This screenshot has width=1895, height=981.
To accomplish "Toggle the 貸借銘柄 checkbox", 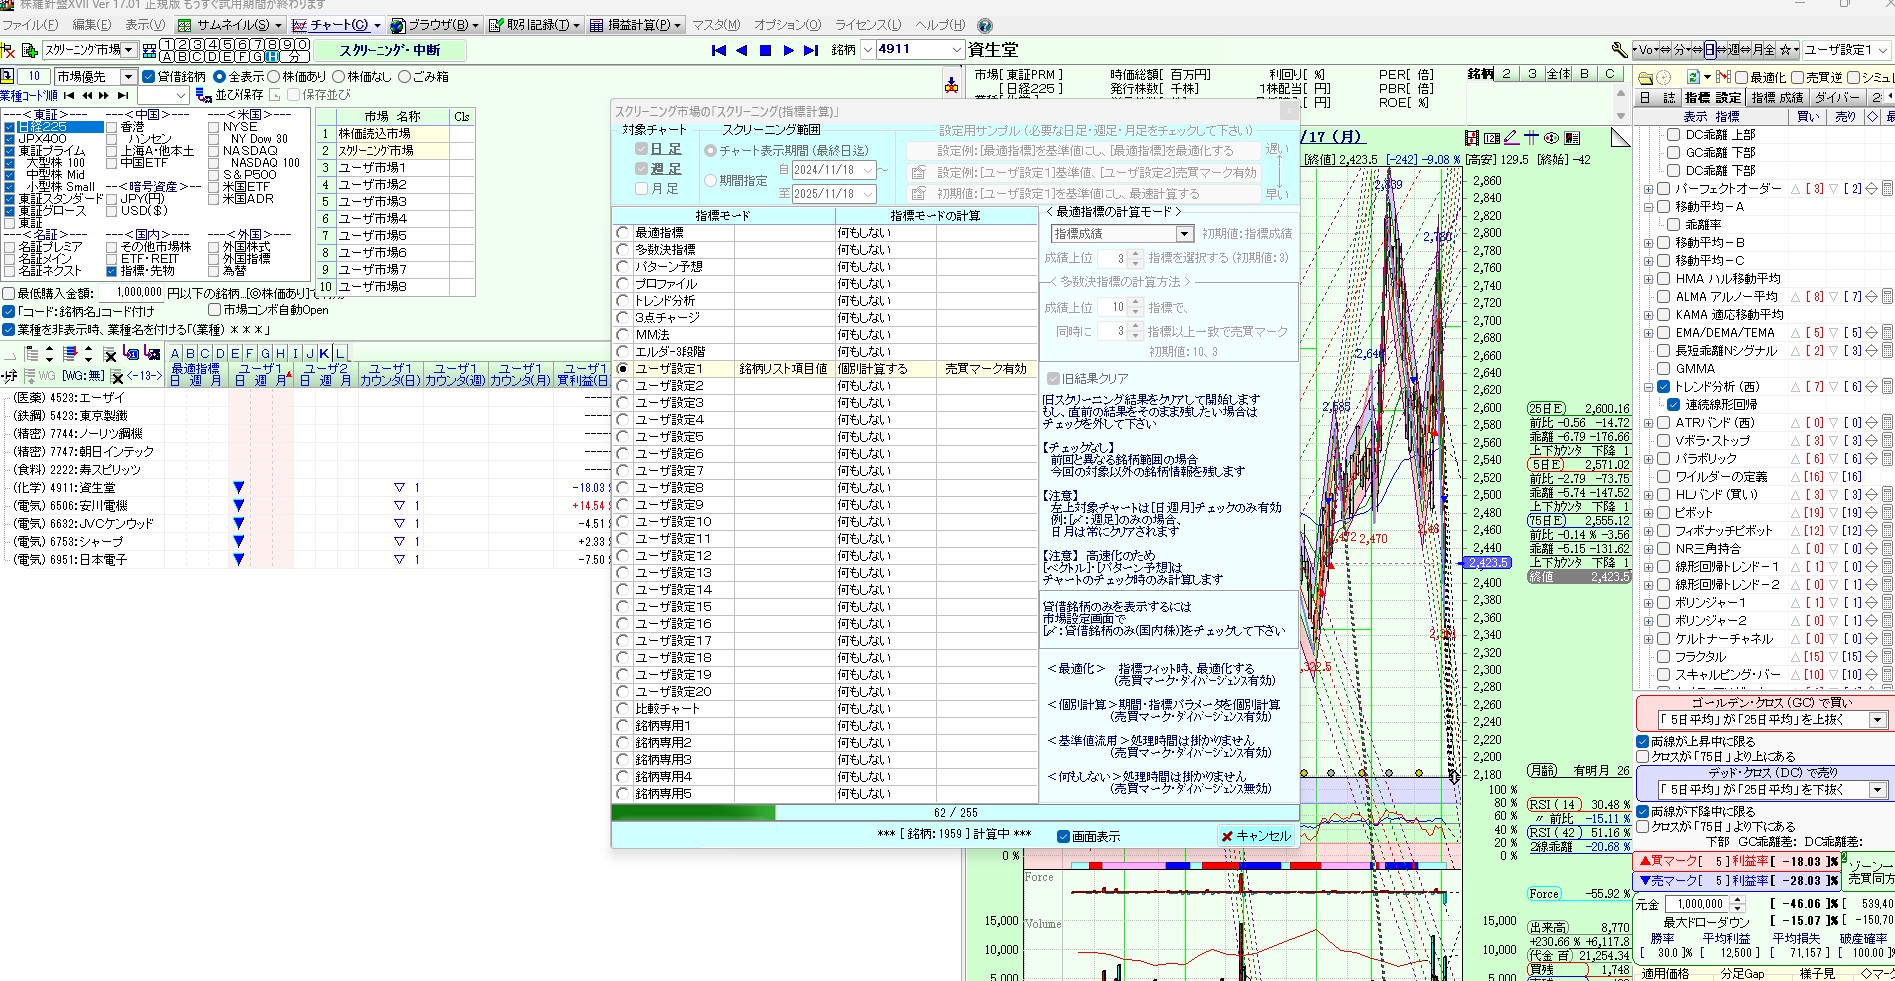I will coord(149,77).
